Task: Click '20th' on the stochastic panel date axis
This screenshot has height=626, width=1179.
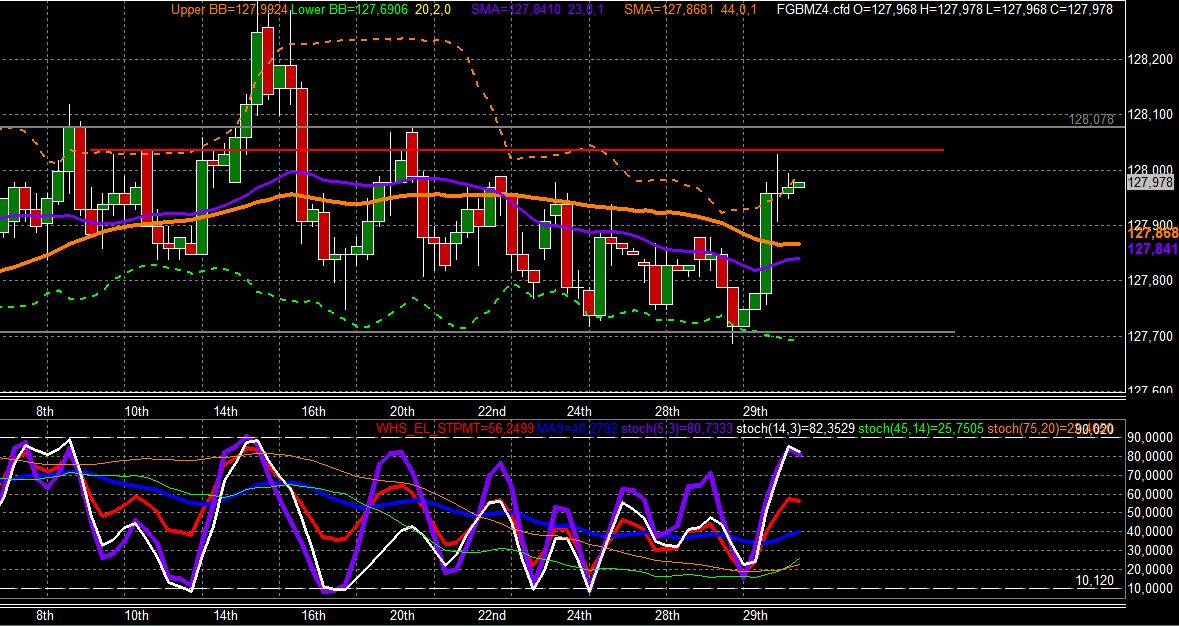Action: [x=402, y=615]
